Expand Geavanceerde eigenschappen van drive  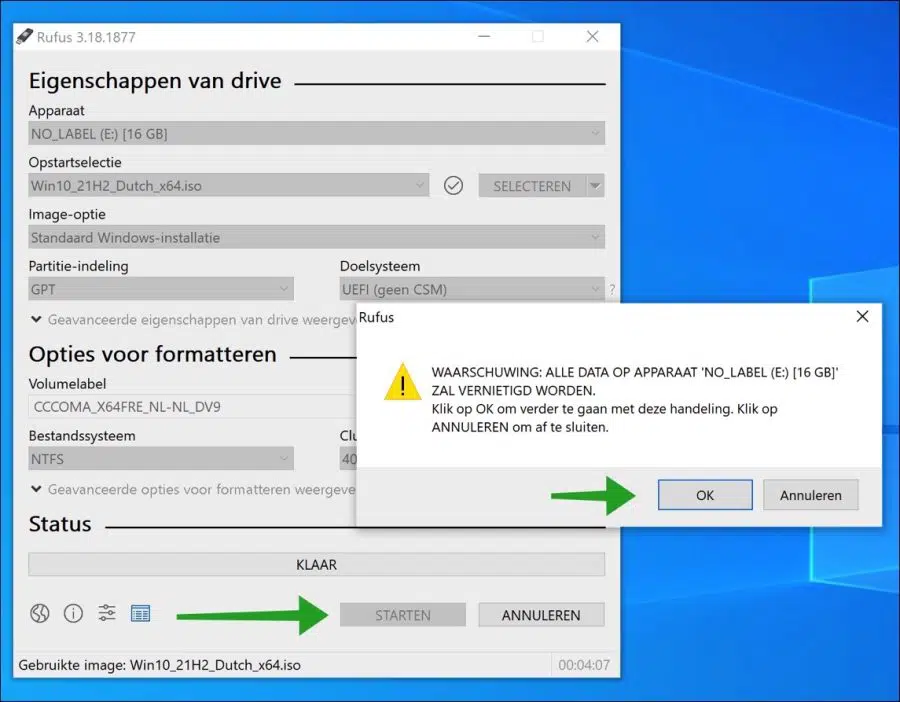click(x=193, y=320)
